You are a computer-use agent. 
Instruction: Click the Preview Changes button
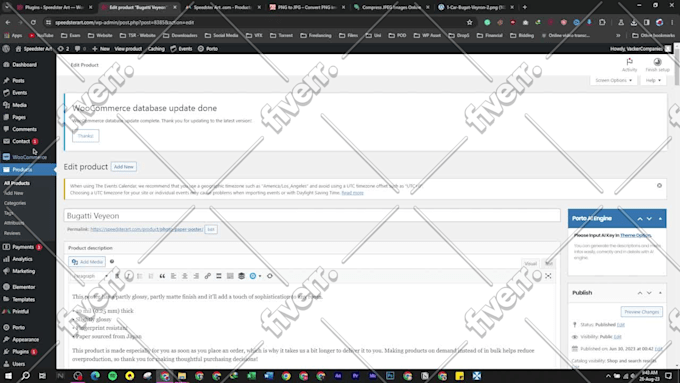(x=641, y=312)
